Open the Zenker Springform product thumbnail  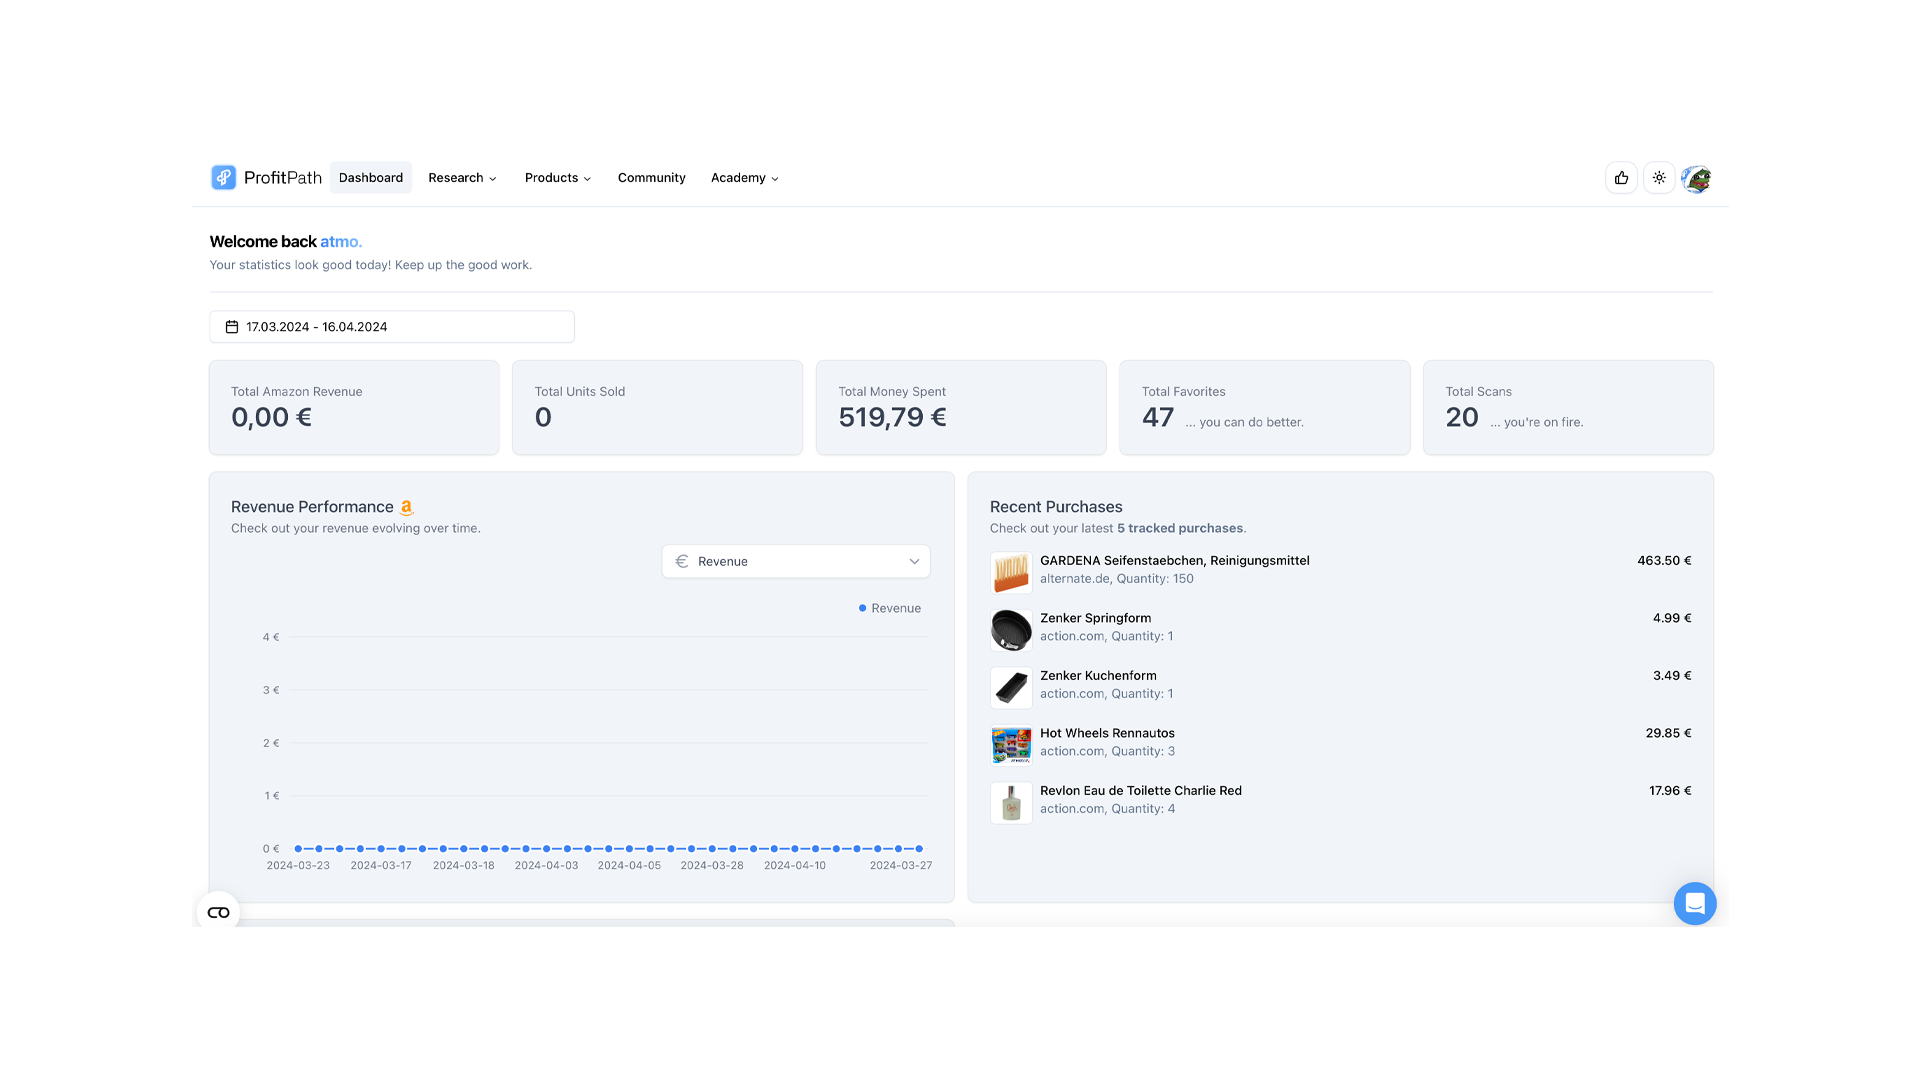point(1011,630)
